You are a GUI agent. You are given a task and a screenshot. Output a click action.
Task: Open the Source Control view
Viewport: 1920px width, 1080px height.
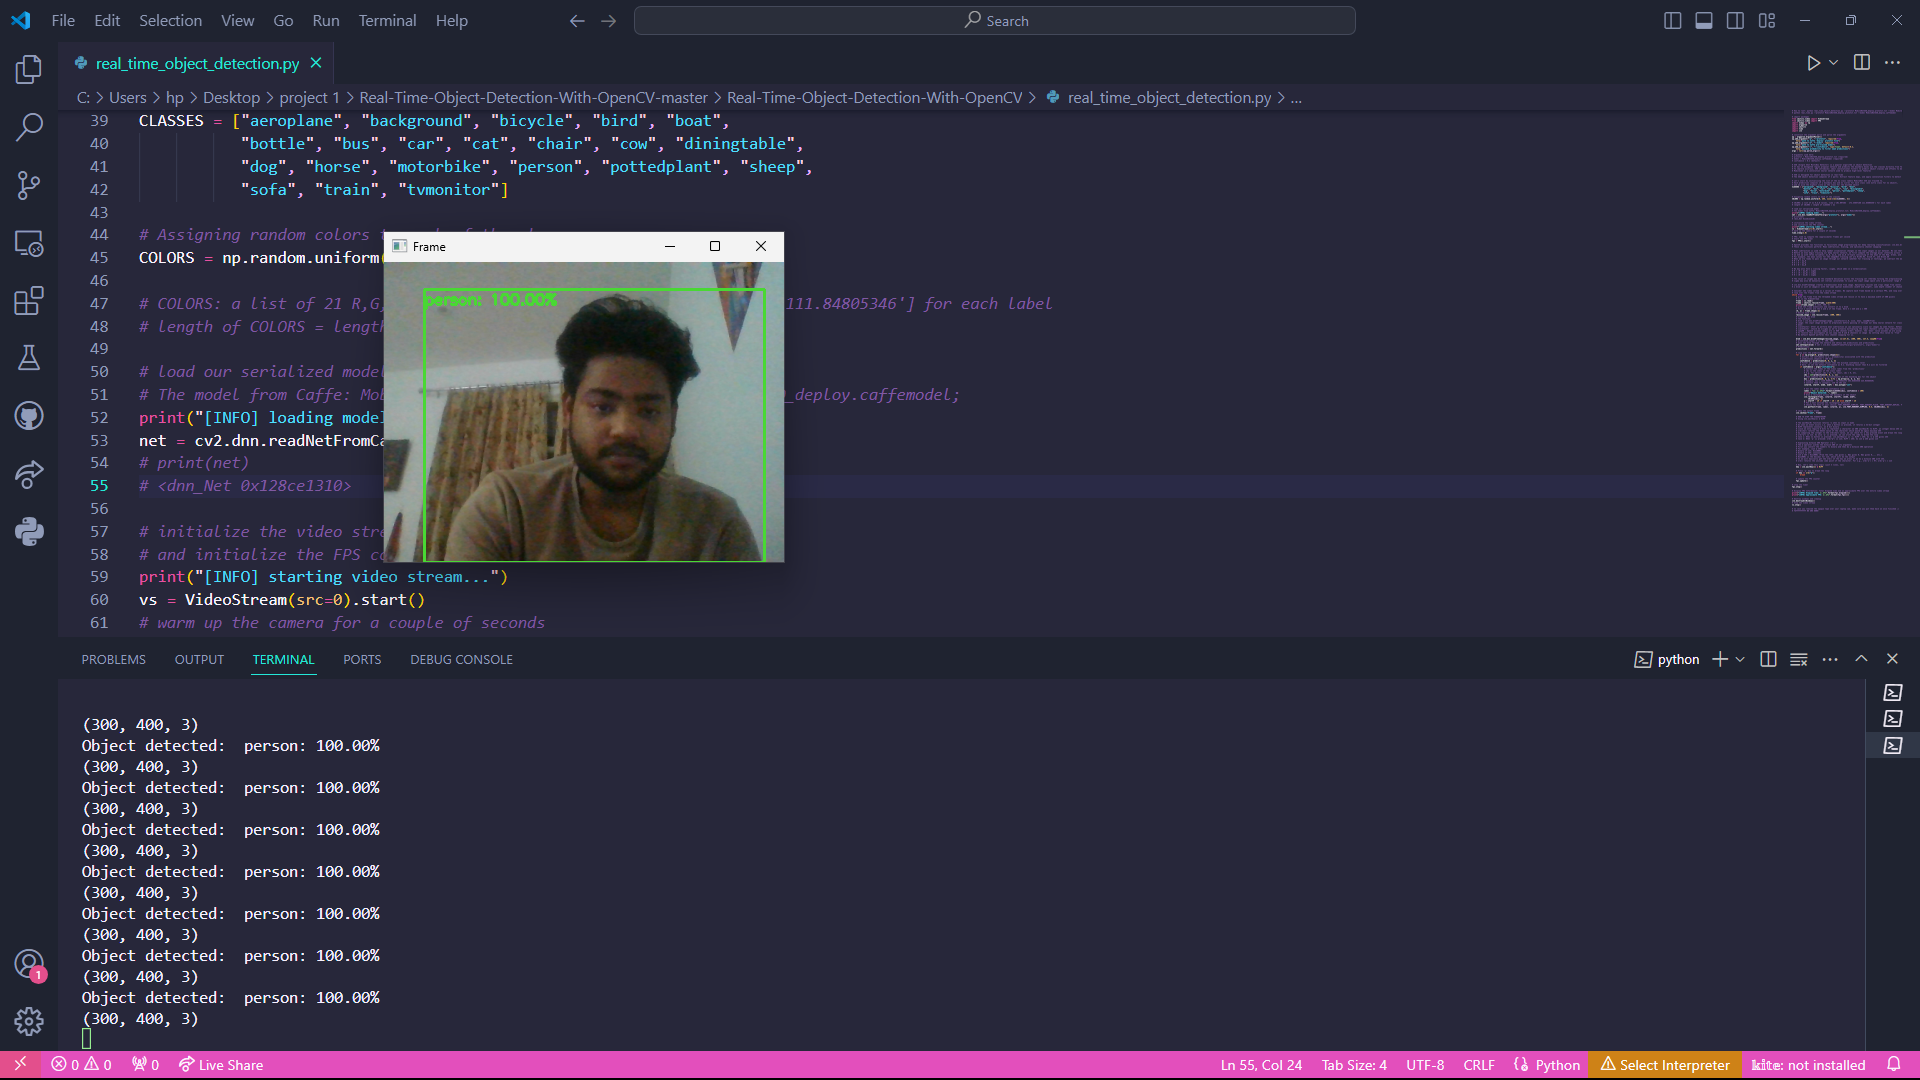tap(29, 185)
